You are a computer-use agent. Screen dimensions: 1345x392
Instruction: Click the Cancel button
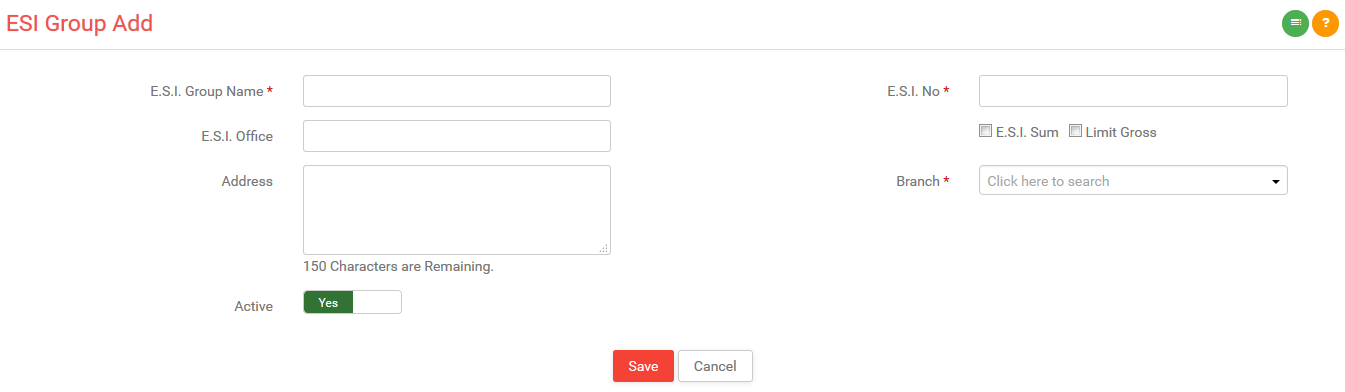pyautogui.click(x=715, y=366)
